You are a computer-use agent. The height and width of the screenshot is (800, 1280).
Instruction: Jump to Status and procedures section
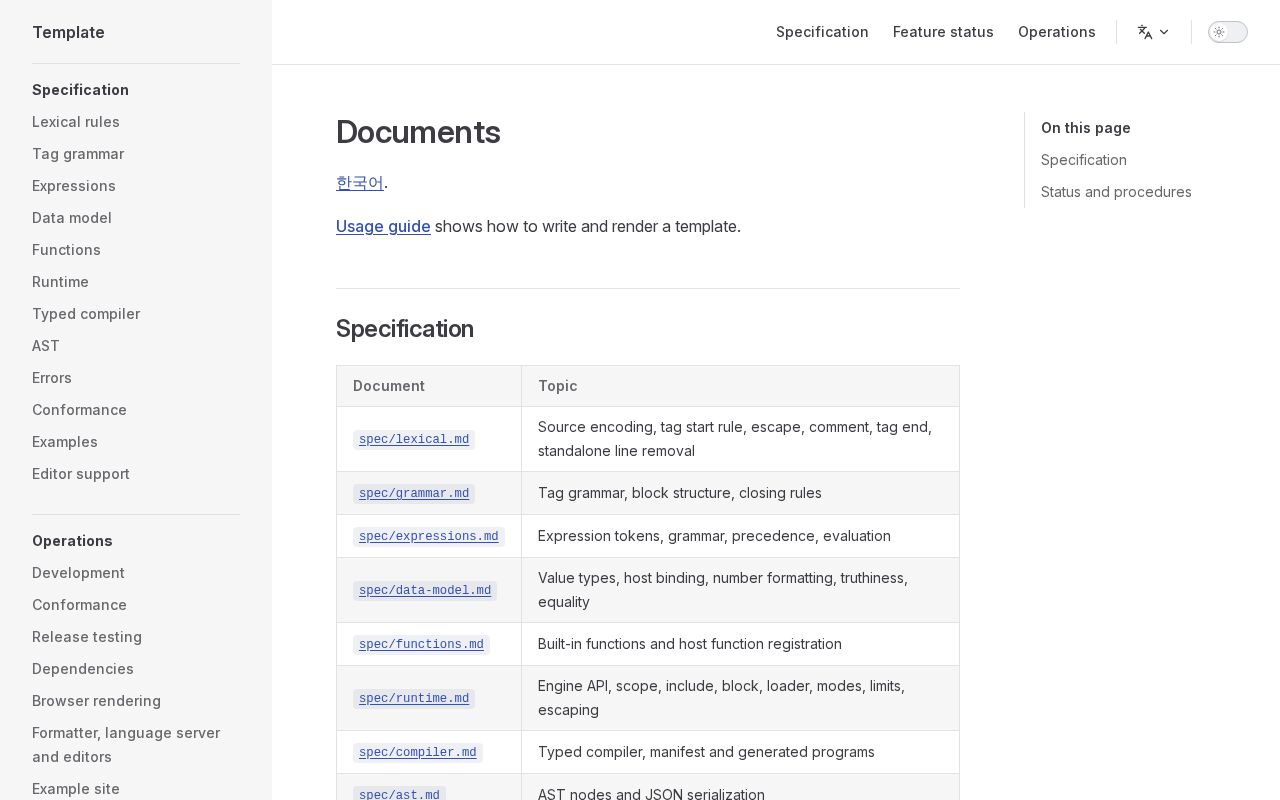pos(1116,192)
